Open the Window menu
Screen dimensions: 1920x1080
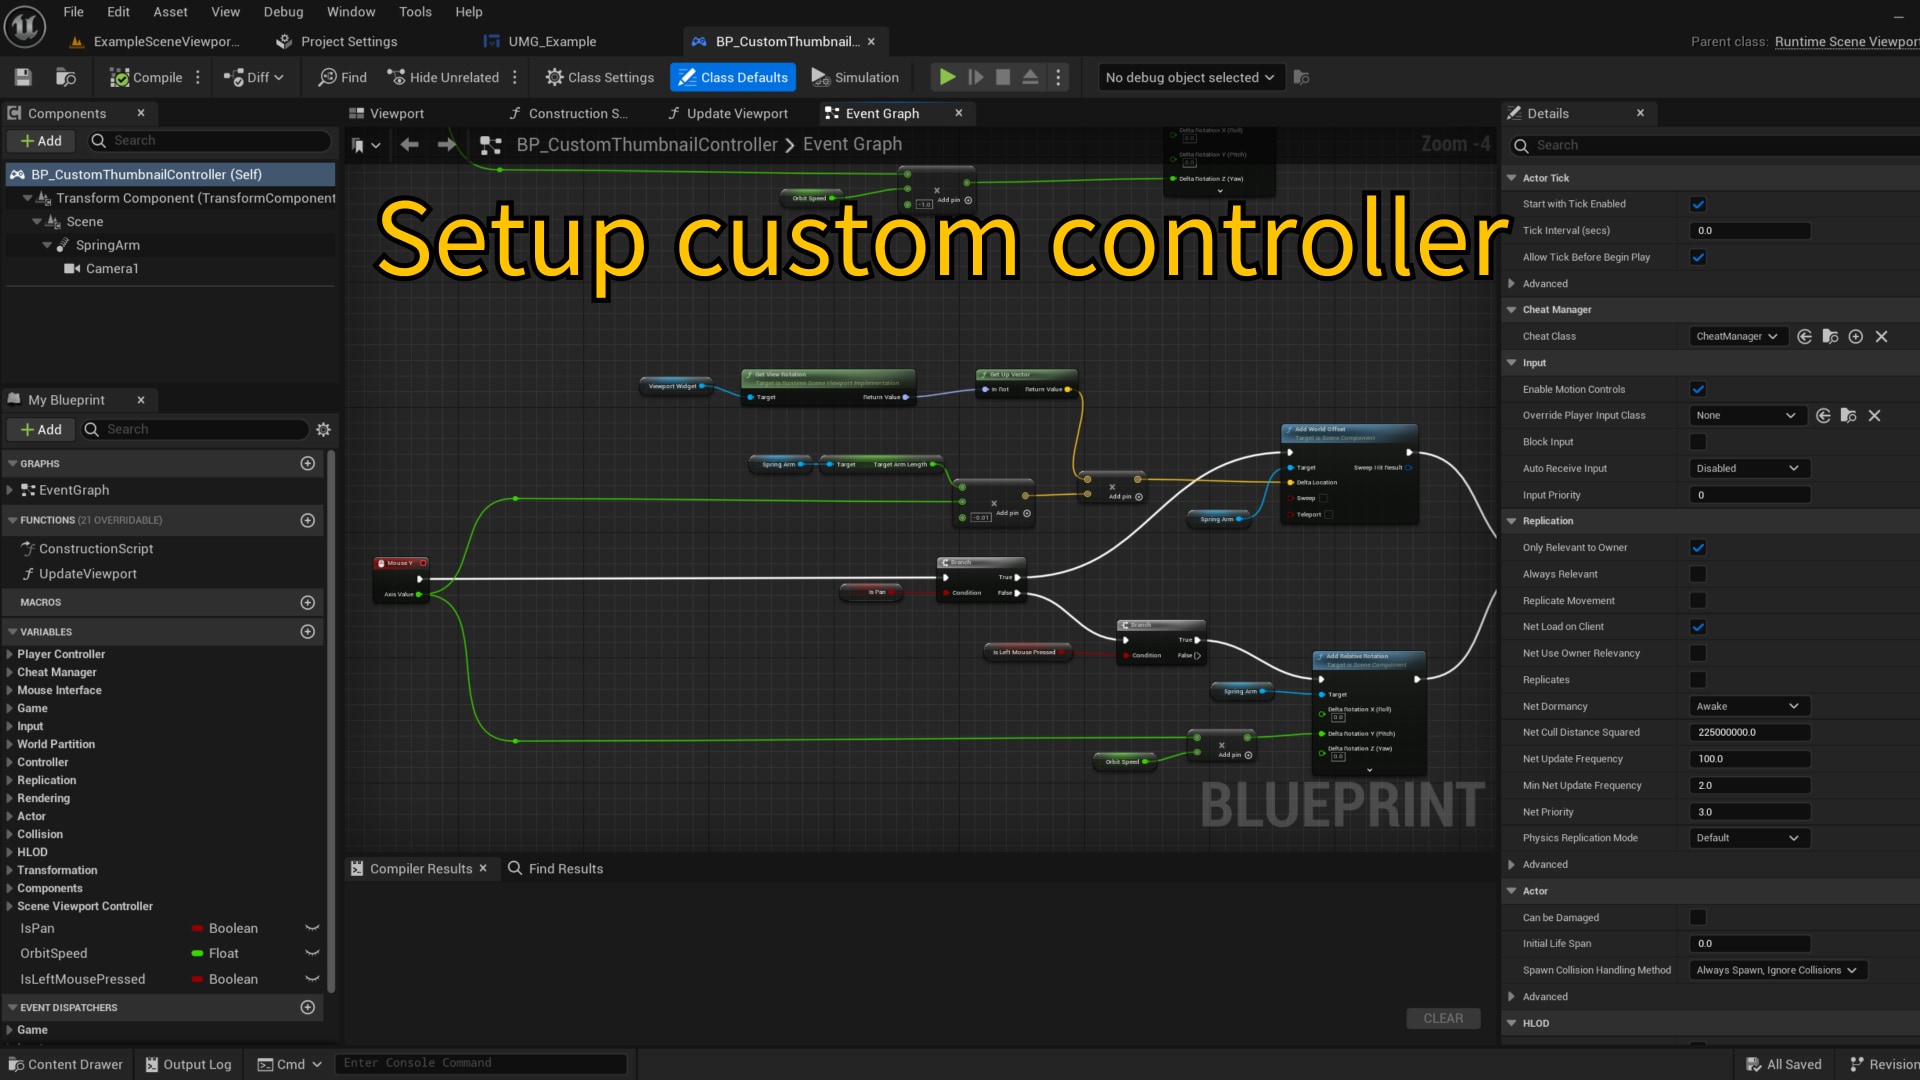tap(351, 12)
